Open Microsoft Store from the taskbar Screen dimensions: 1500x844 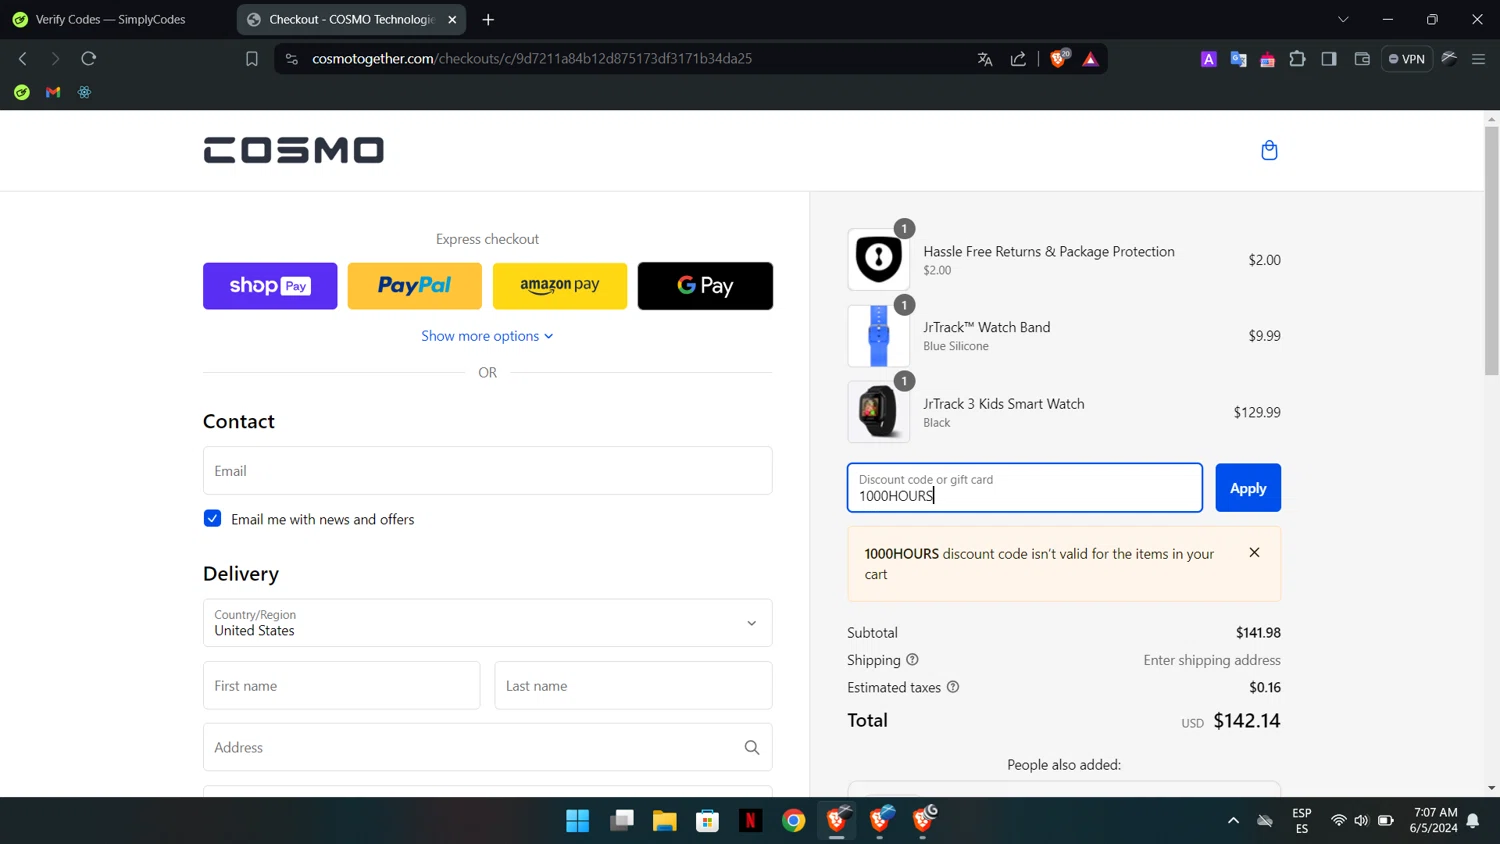pos(708,821)
